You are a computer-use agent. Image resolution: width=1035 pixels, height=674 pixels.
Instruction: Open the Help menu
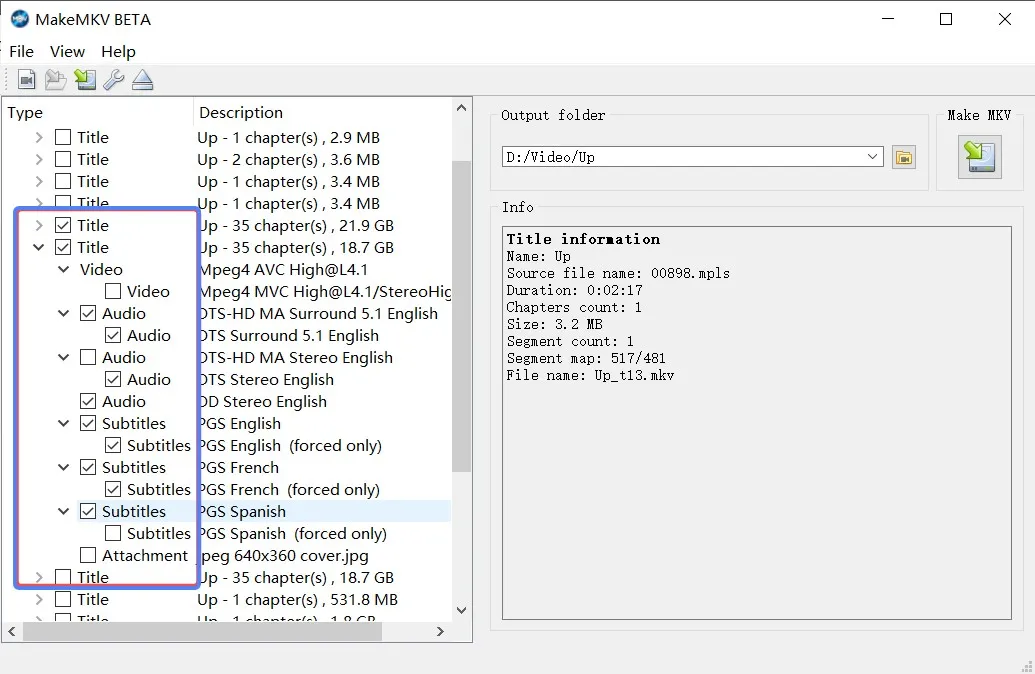coord(118,51)
